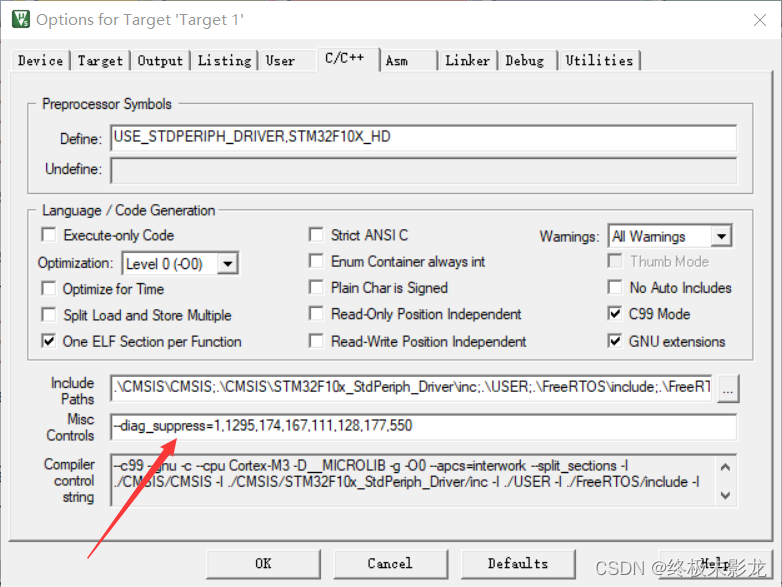This screenshot has width=782, height=587.
Task: Open Include Paths browse button
Action: coord(728,389)
